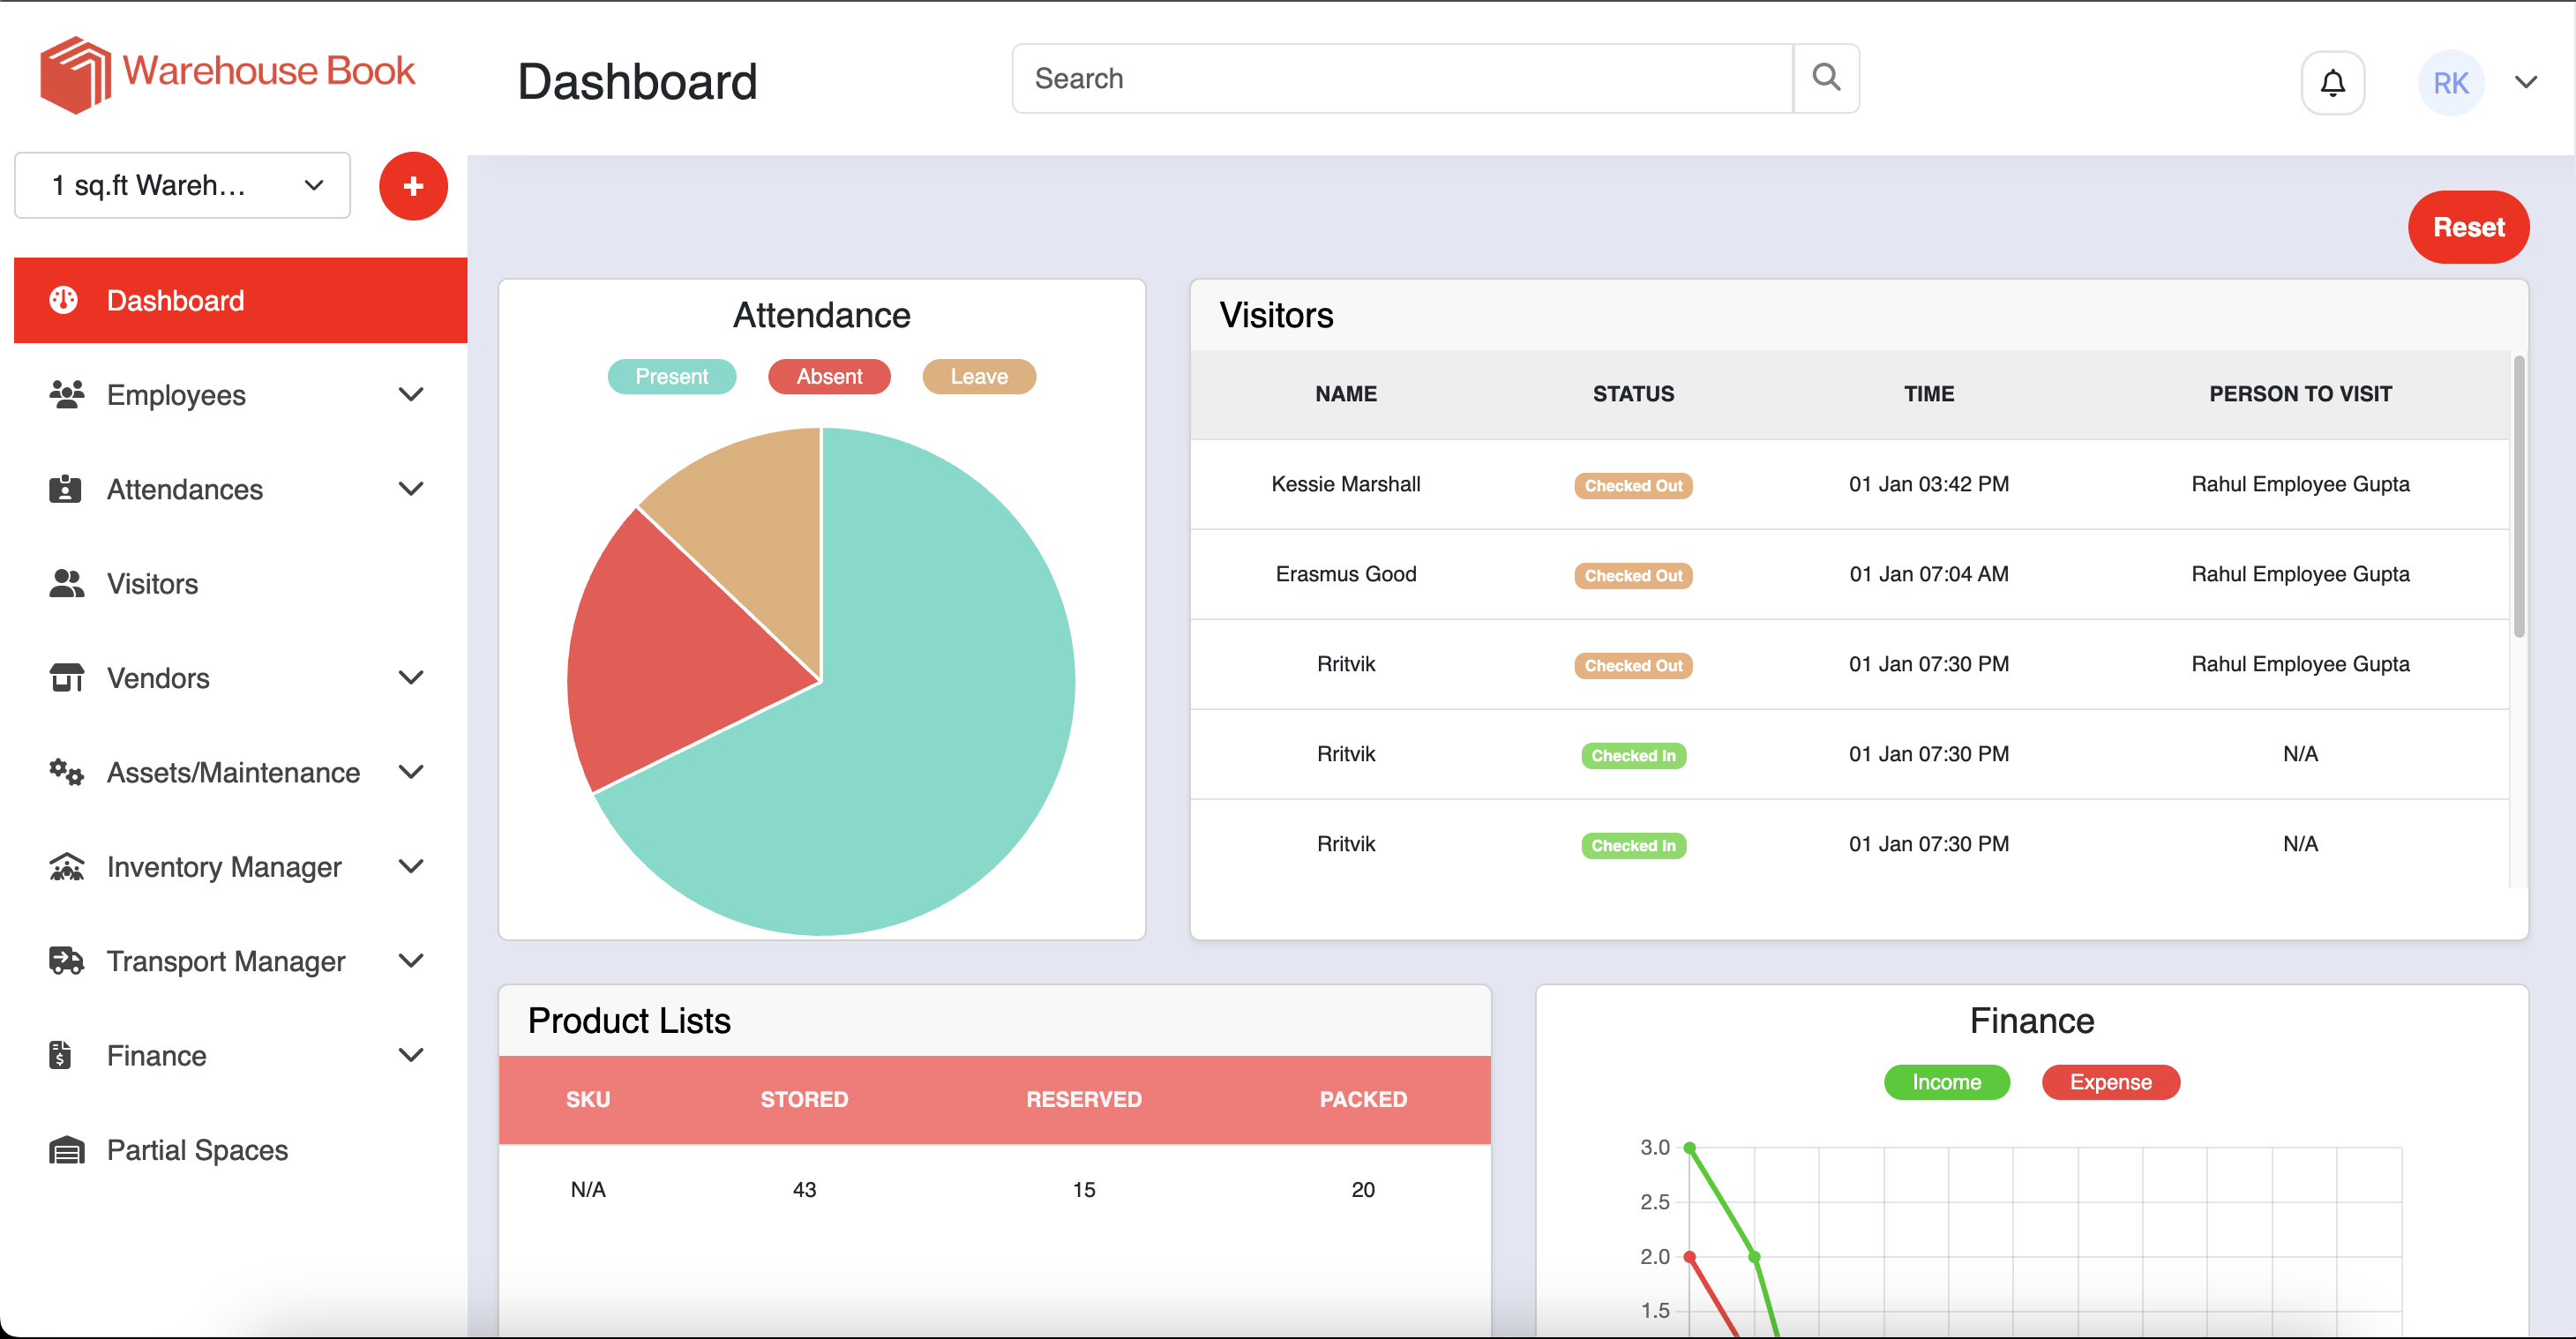
Task: Click the Visitors sidebar icon
Action: pyautogui.click(x=66, y=583)
